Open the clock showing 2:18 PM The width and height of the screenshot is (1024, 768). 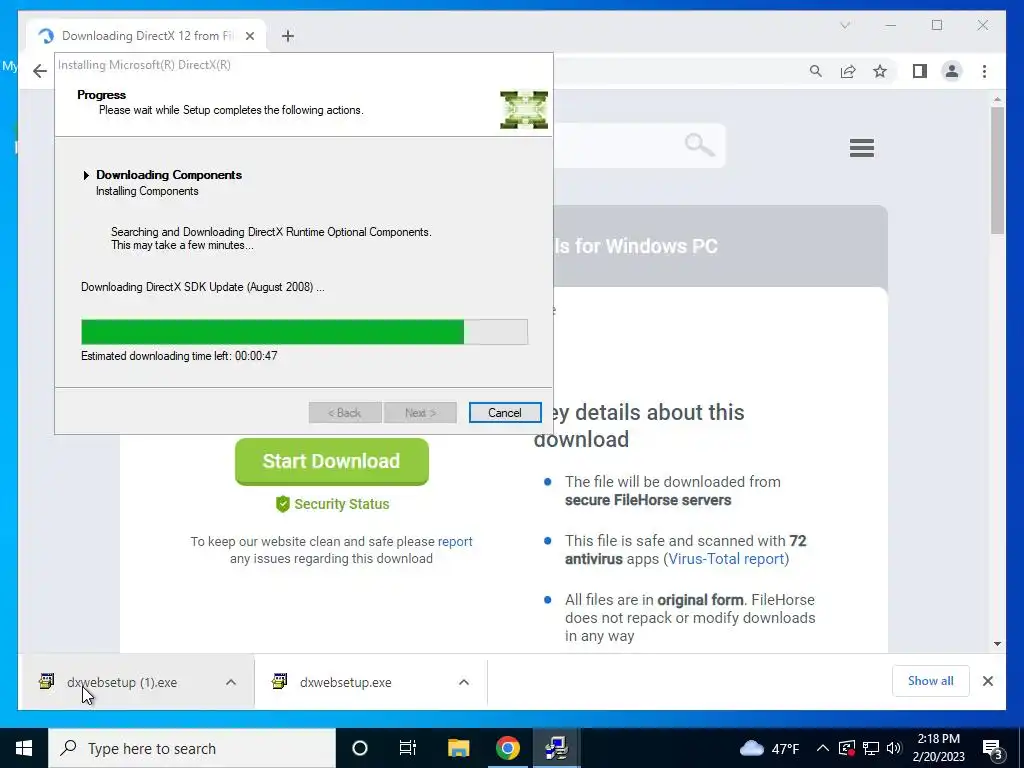pyautogui.click(x=938, y=748)
